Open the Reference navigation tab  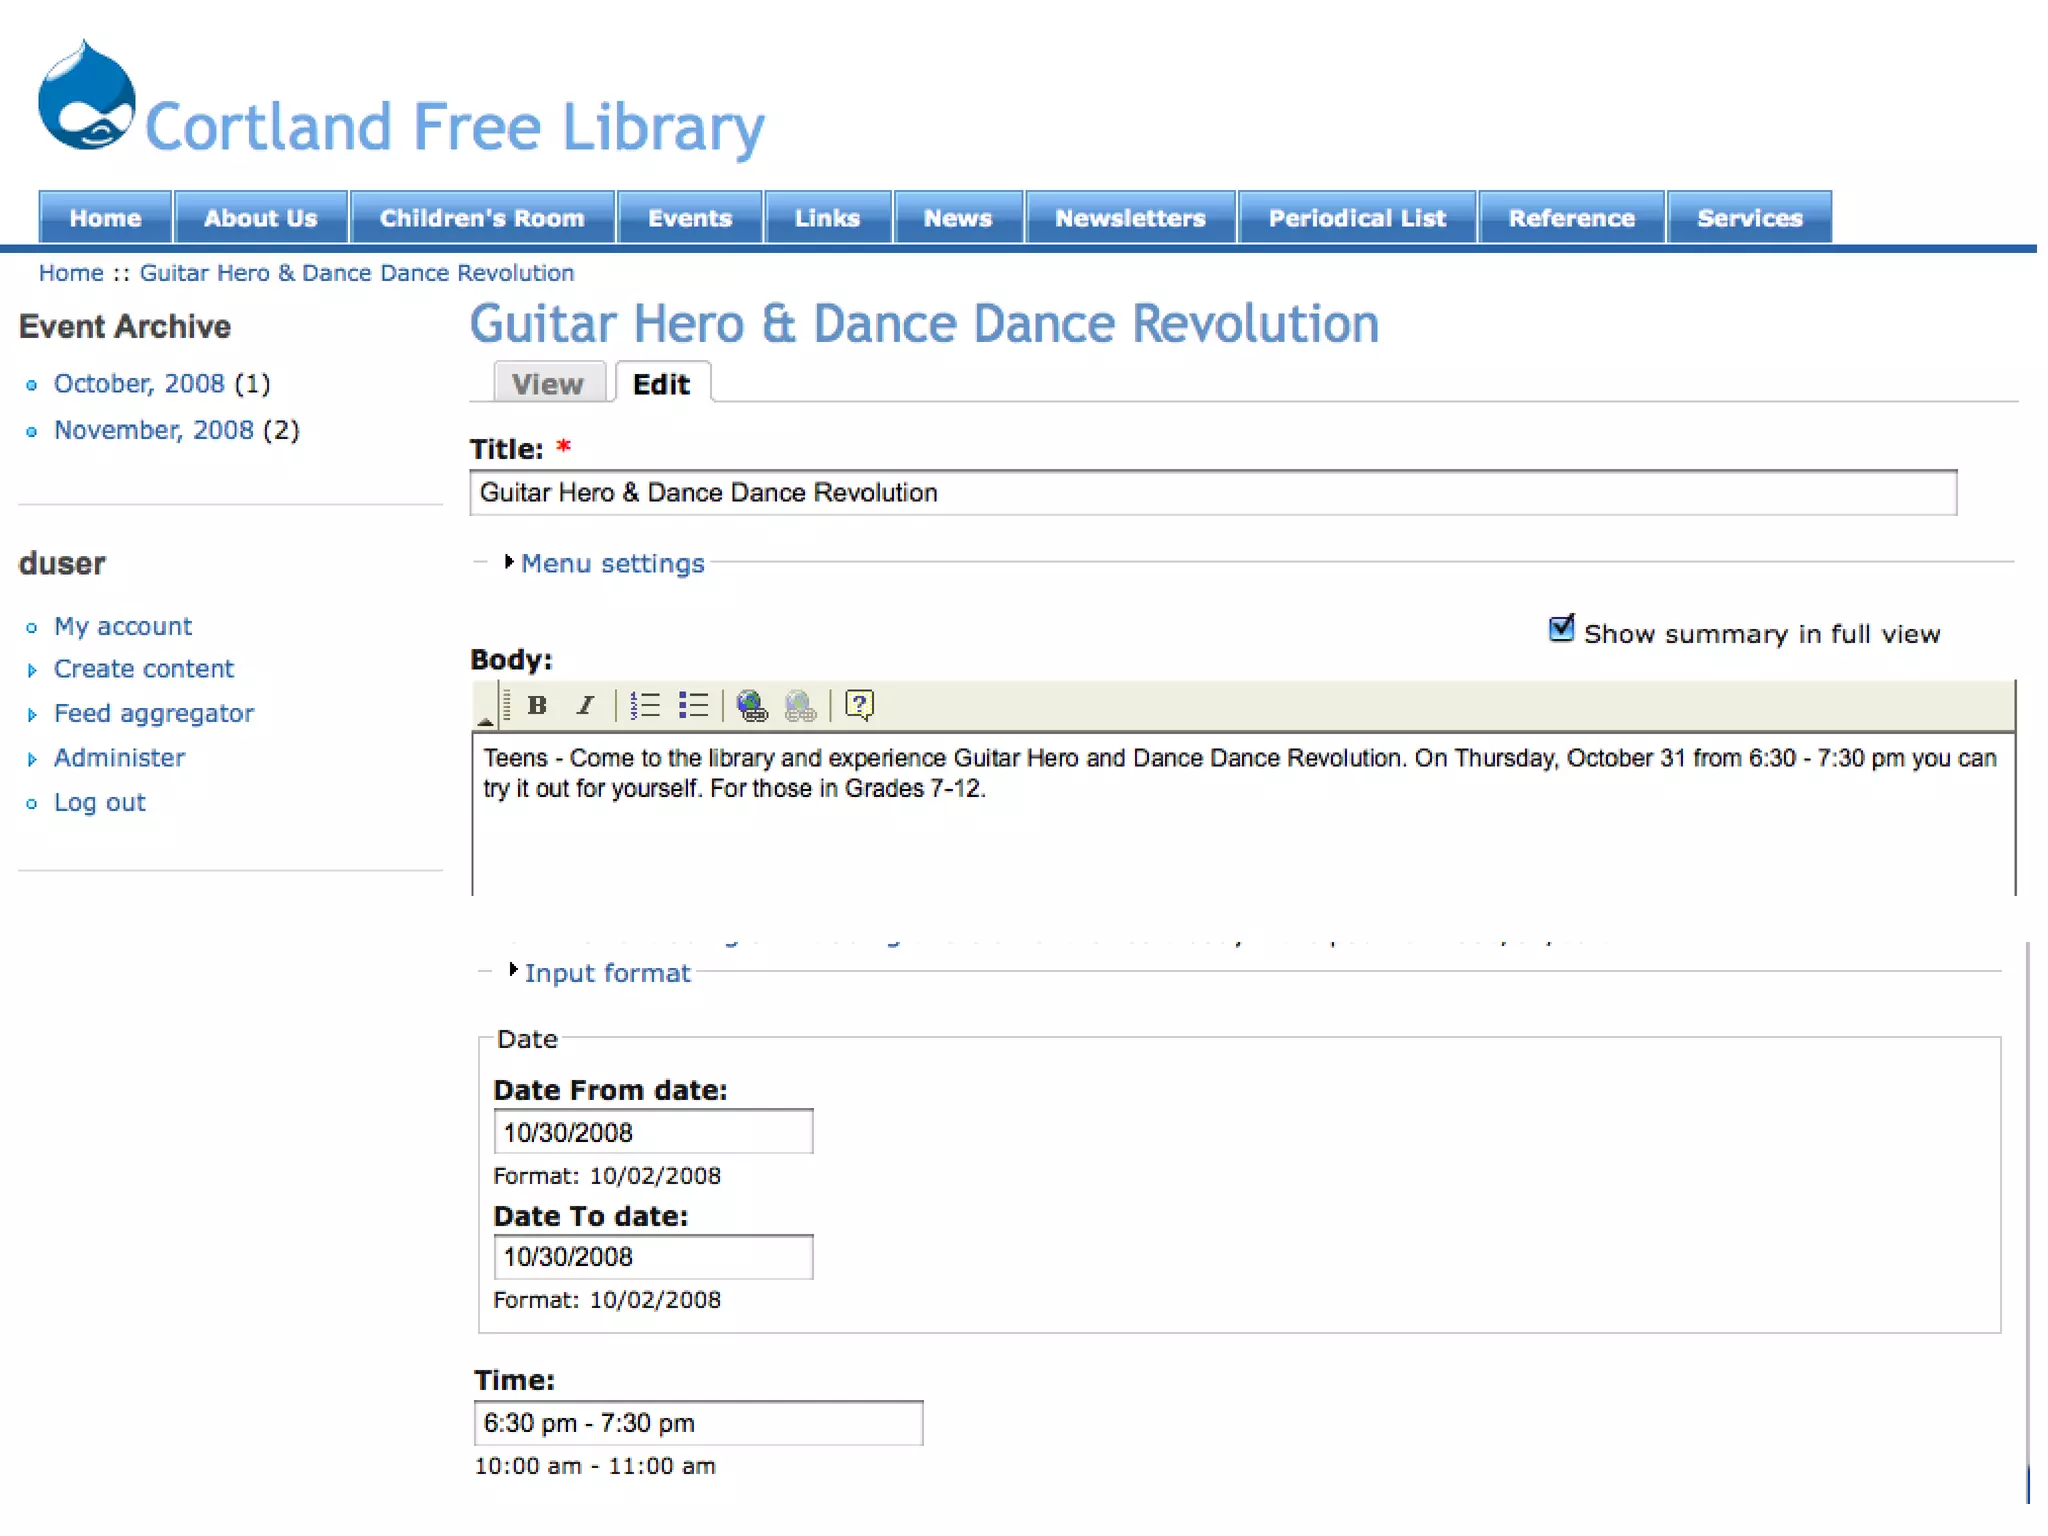coord(1571,217)
